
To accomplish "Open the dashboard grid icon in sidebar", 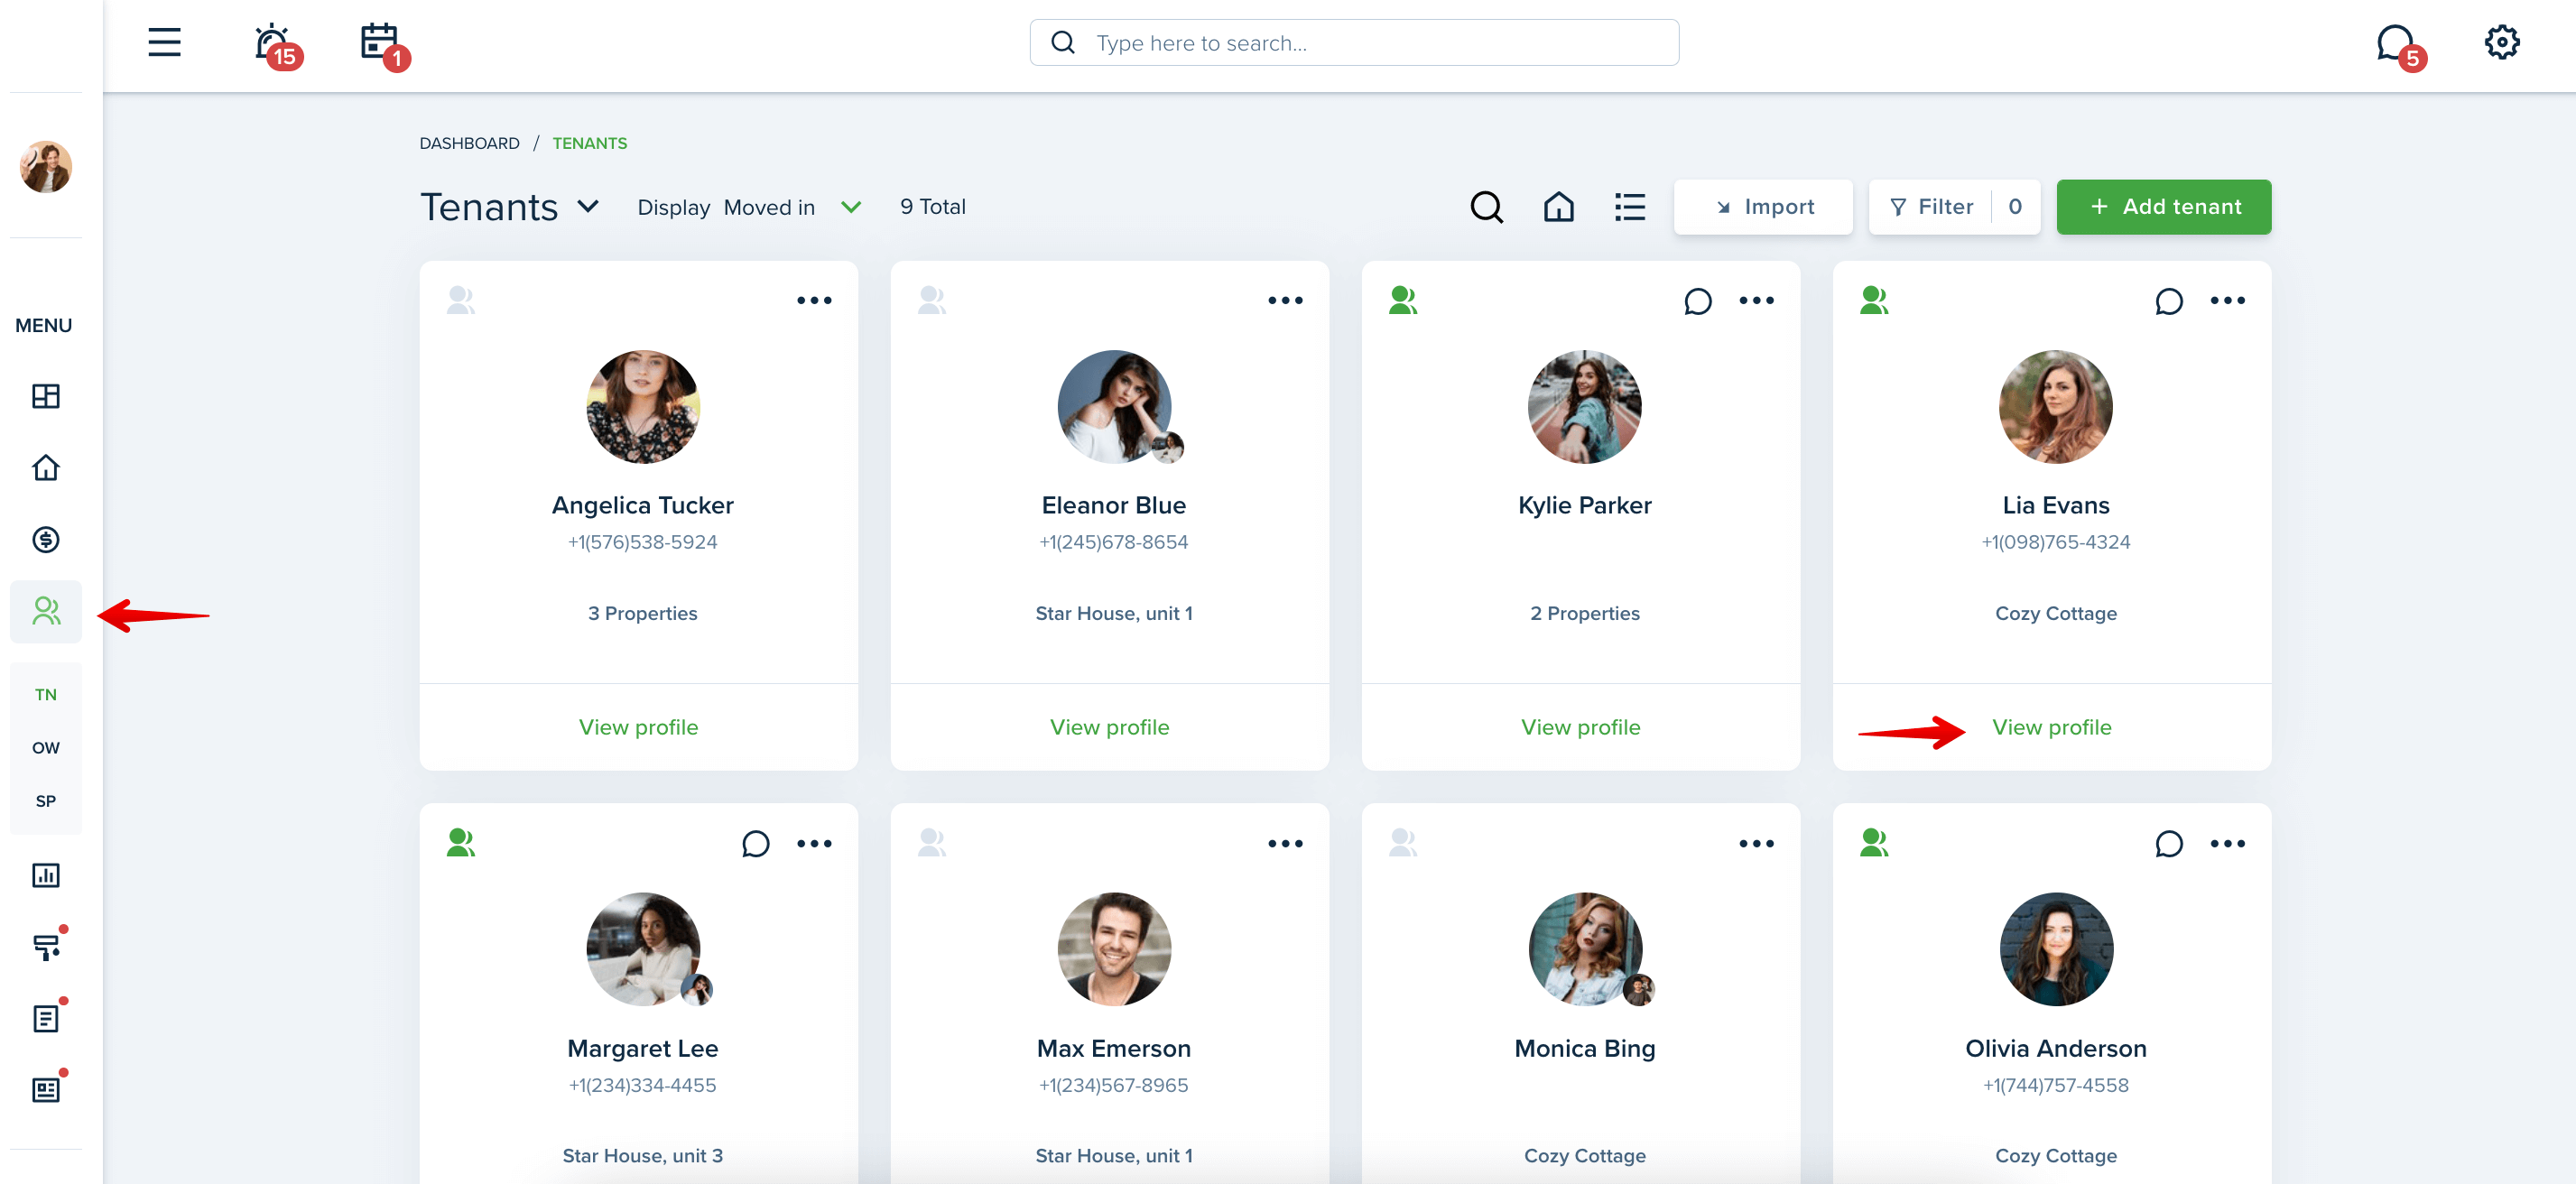I will (46, 396).
